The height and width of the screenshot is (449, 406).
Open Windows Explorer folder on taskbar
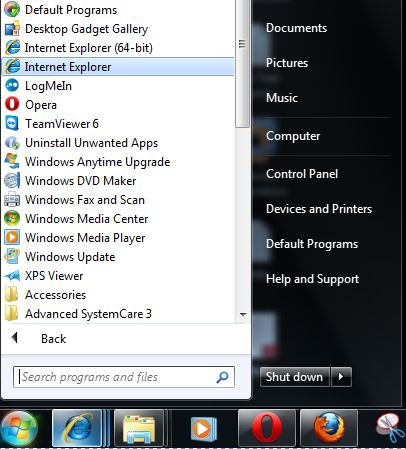[139, 428]
